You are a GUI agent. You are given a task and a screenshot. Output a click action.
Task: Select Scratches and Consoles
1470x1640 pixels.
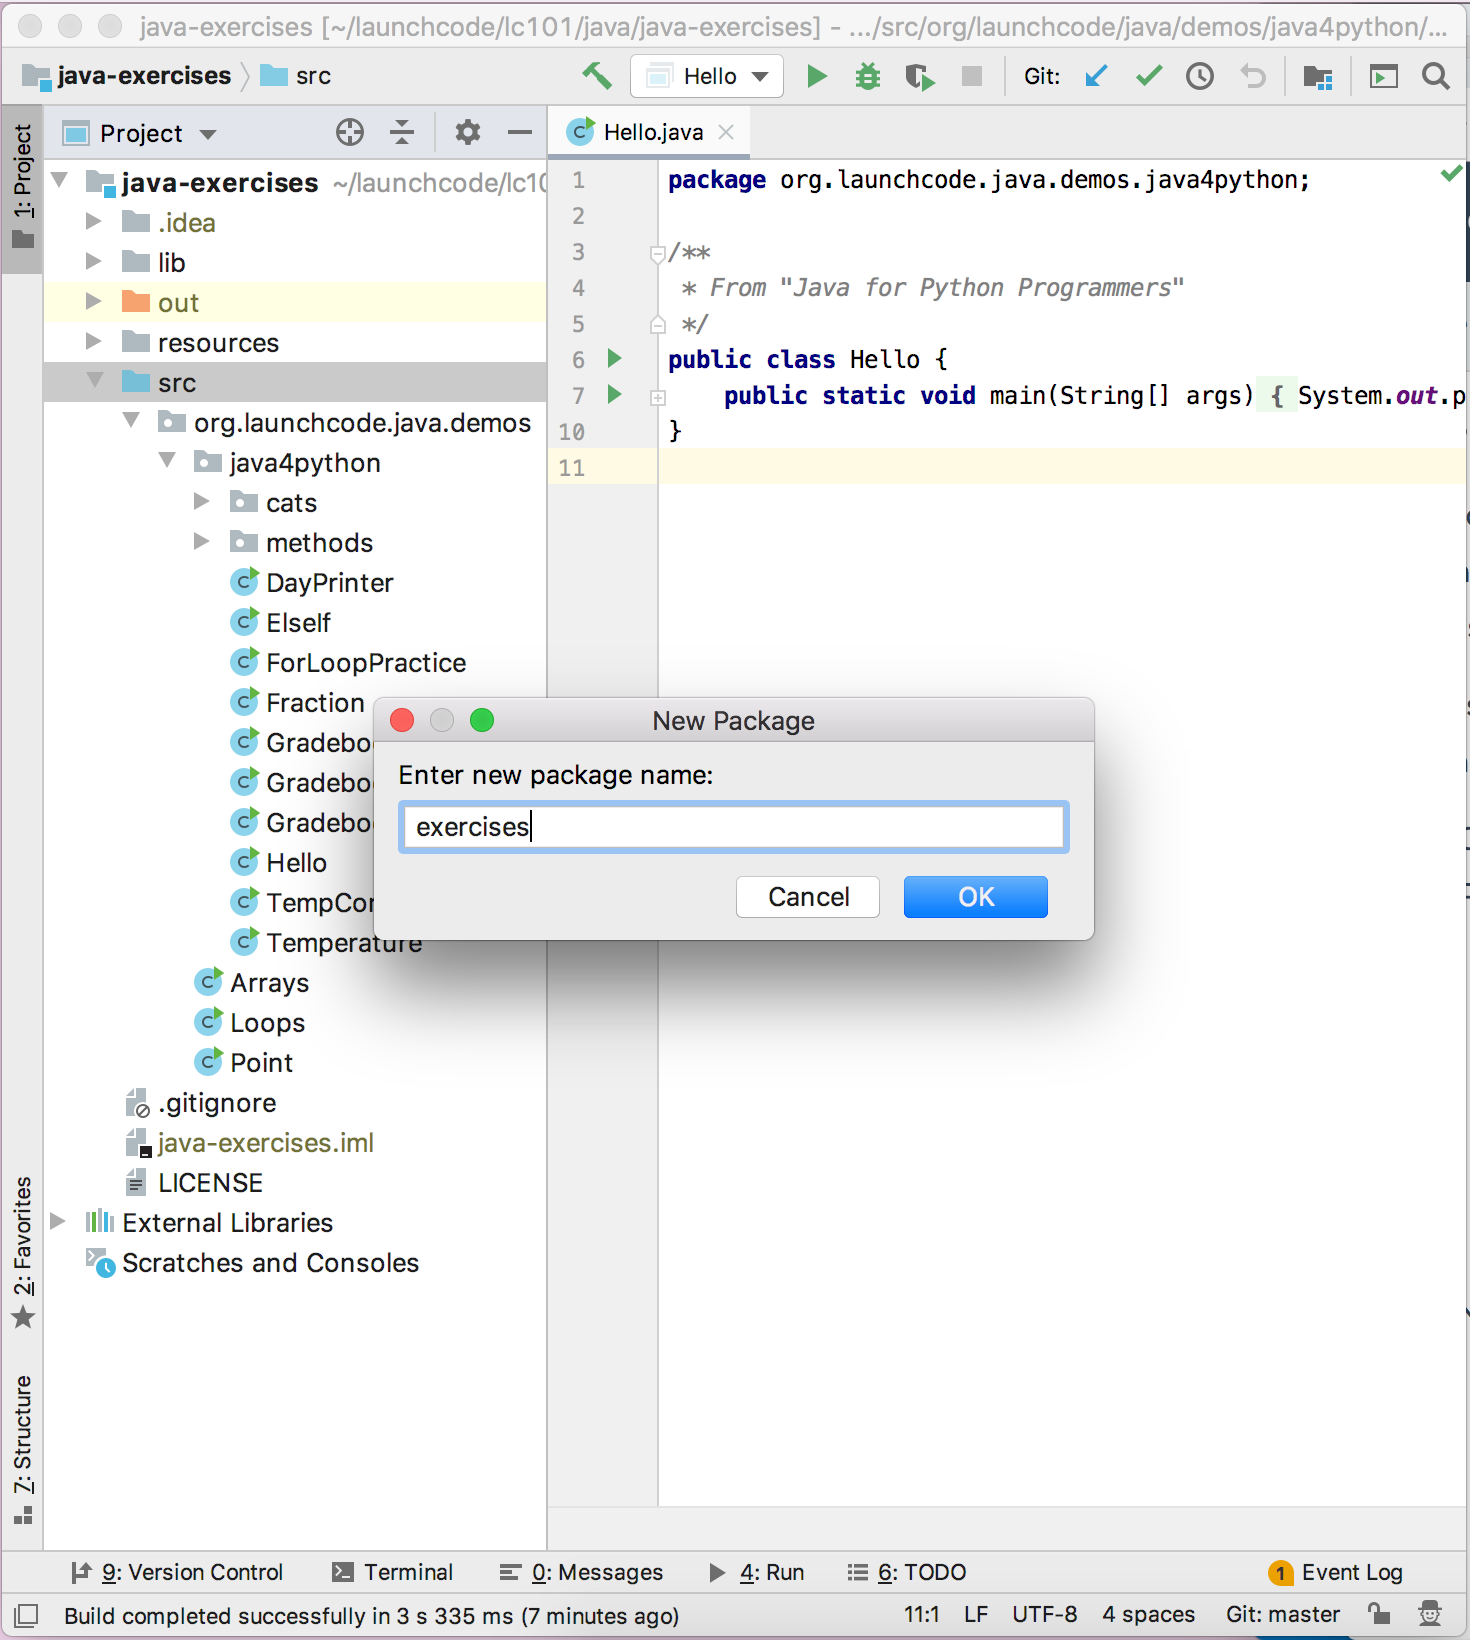(x=252, y=1262)
